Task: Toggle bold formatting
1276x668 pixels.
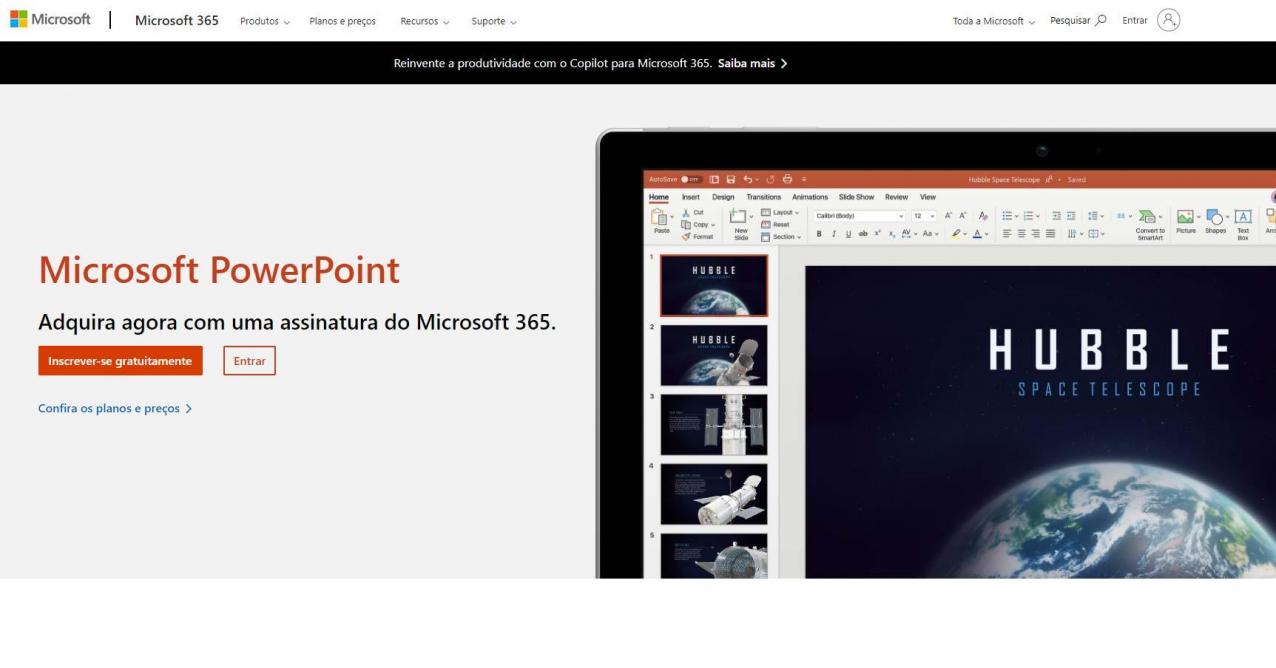Action: pos(819,234)
